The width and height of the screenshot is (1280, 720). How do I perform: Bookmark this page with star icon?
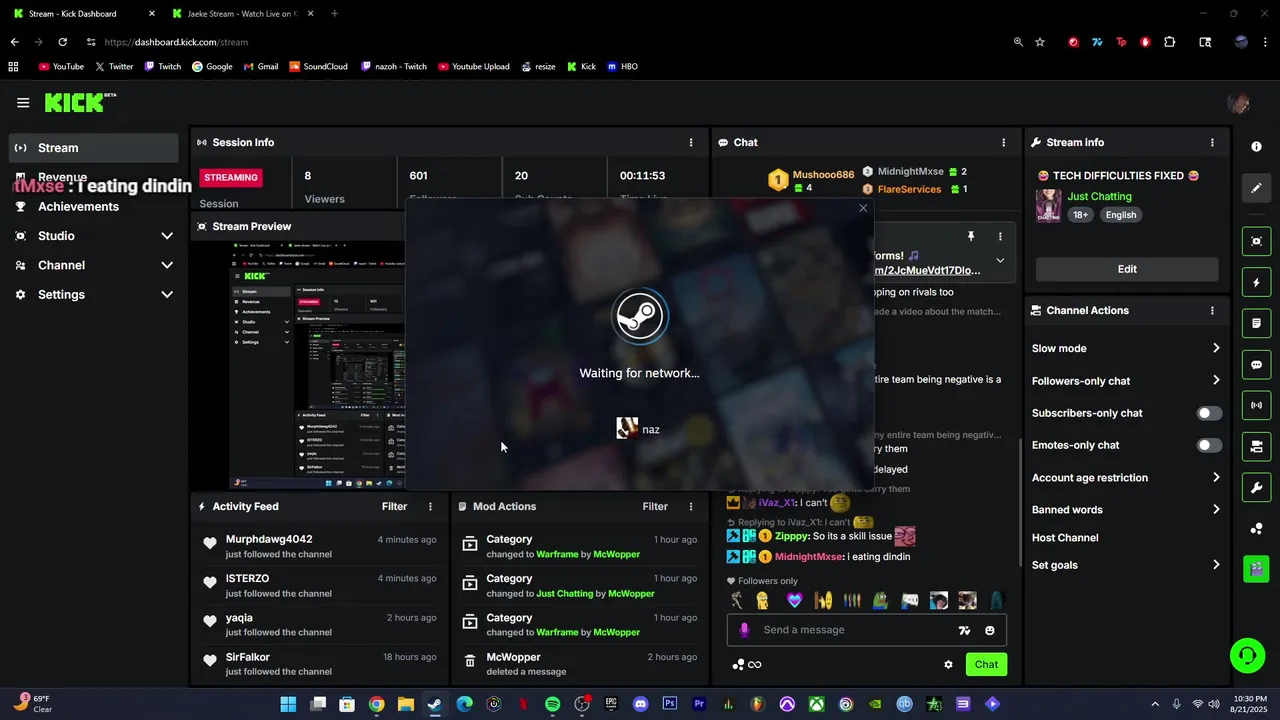pos(1040,42)
